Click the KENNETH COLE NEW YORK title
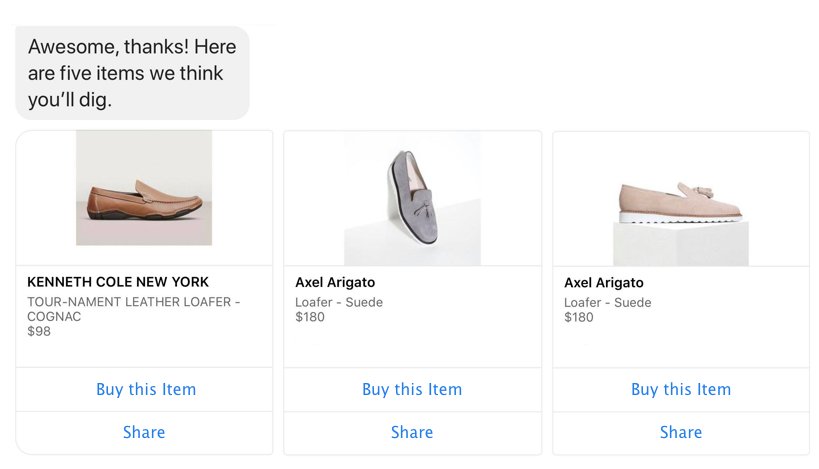The width and height of the screenshot is (819, 469). pyautogui.click(x=118, y=282)
